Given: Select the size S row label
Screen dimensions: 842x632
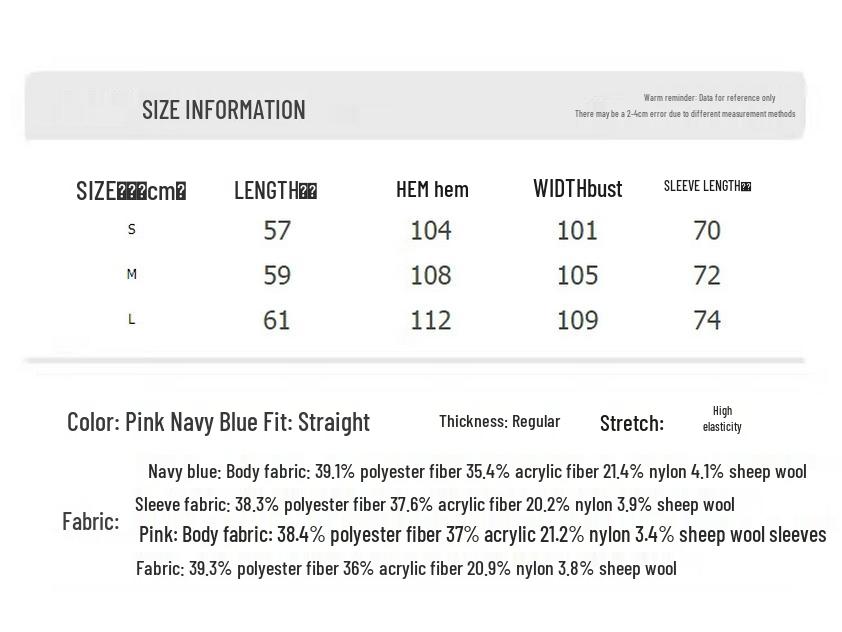Looking at the screenshot, I should 131,230.
